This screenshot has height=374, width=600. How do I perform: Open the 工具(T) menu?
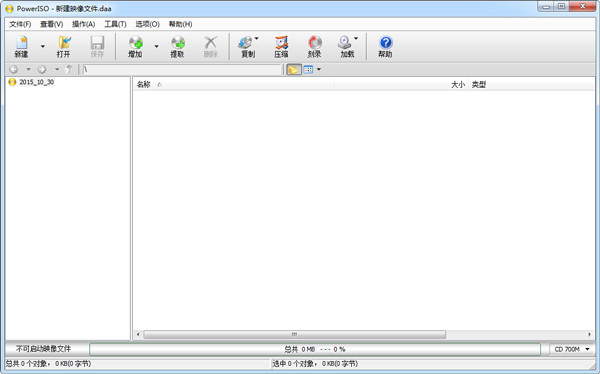tap(116, 24)
